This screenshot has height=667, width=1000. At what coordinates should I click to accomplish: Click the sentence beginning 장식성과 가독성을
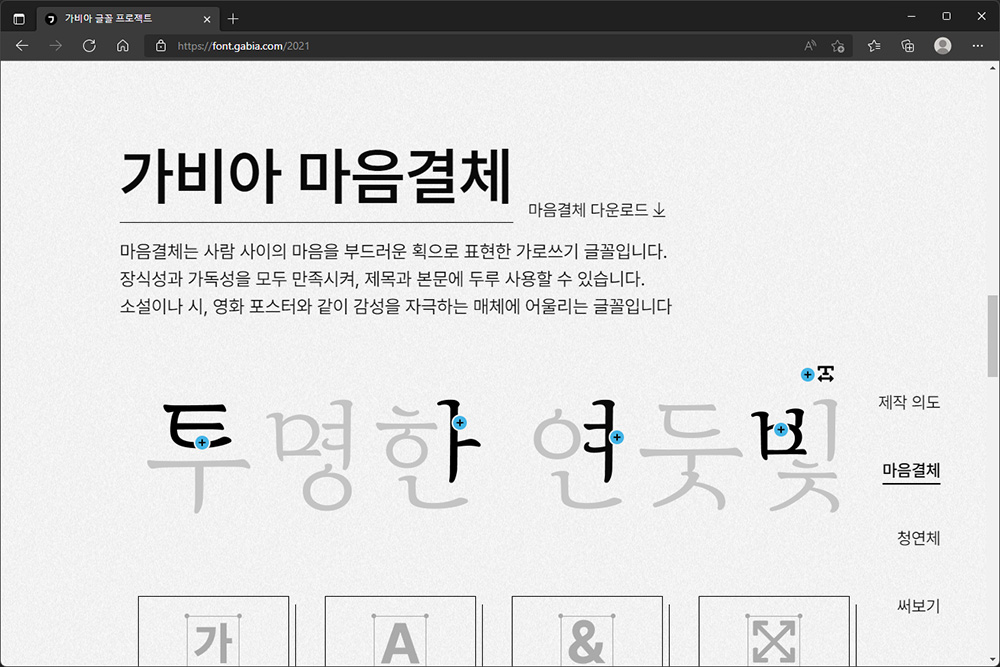coord(383,279)
